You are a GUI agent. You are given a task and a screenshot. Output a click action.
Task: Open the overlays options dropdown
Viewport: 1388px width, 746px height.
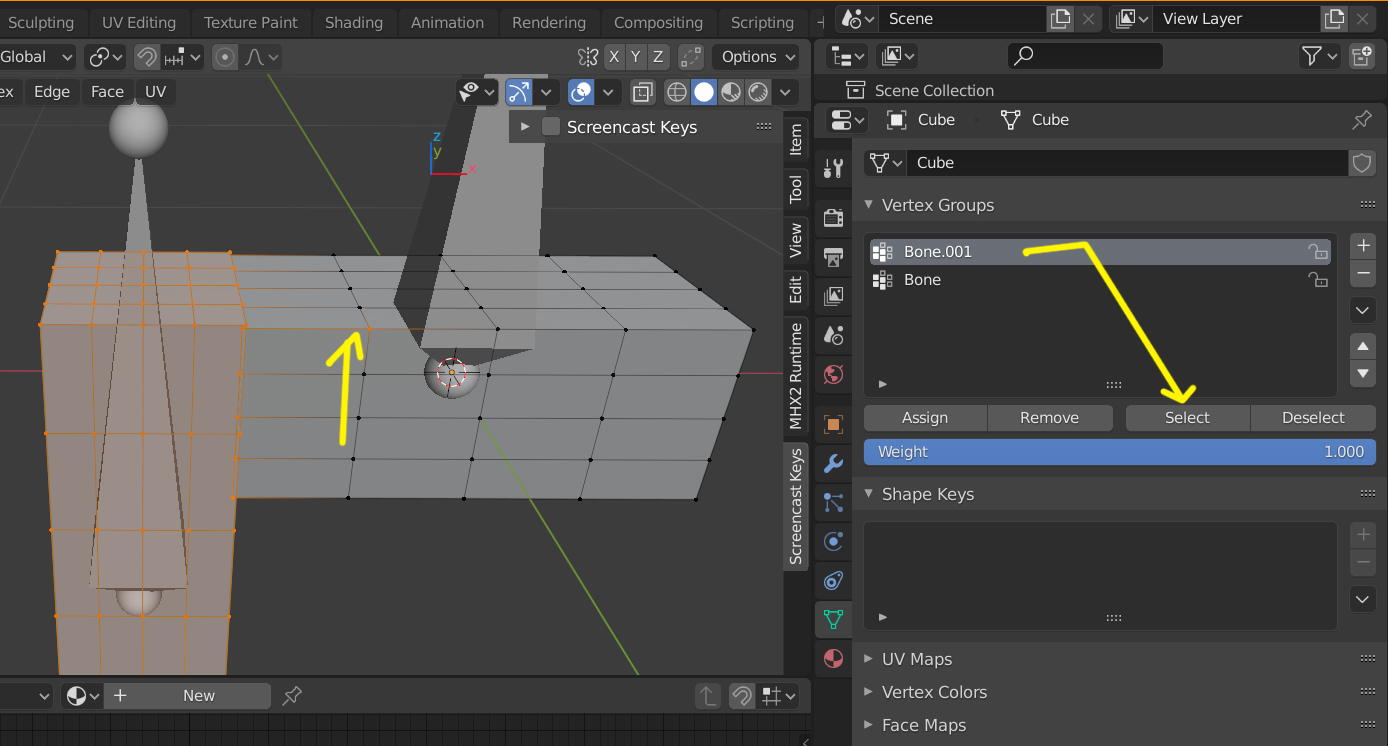pos(608,92)
